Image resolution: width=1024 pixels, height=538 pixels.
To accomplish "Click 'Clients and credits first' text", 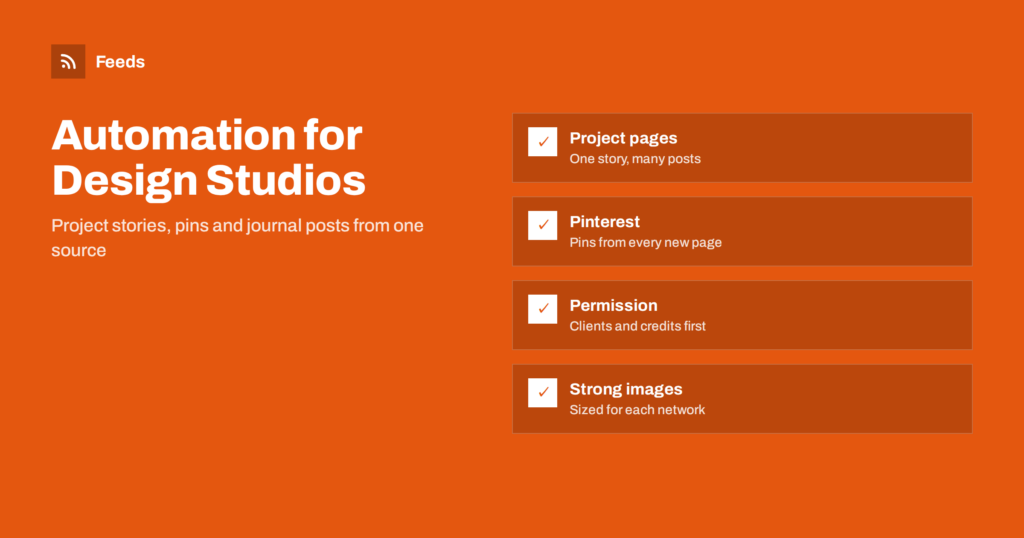I will click(x=637, y=326).
